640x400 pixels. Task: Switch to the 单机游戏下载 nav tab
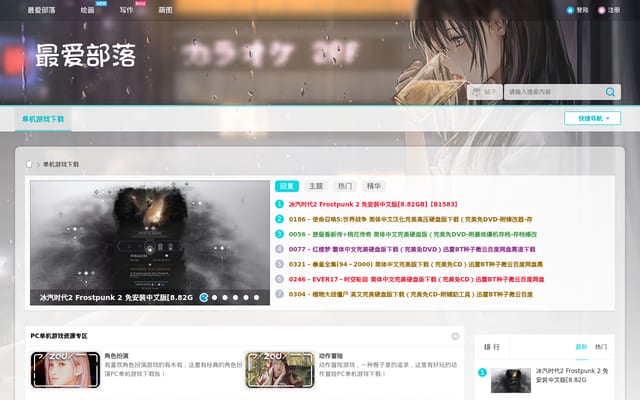pyautogui.click(x=43, y=119)
